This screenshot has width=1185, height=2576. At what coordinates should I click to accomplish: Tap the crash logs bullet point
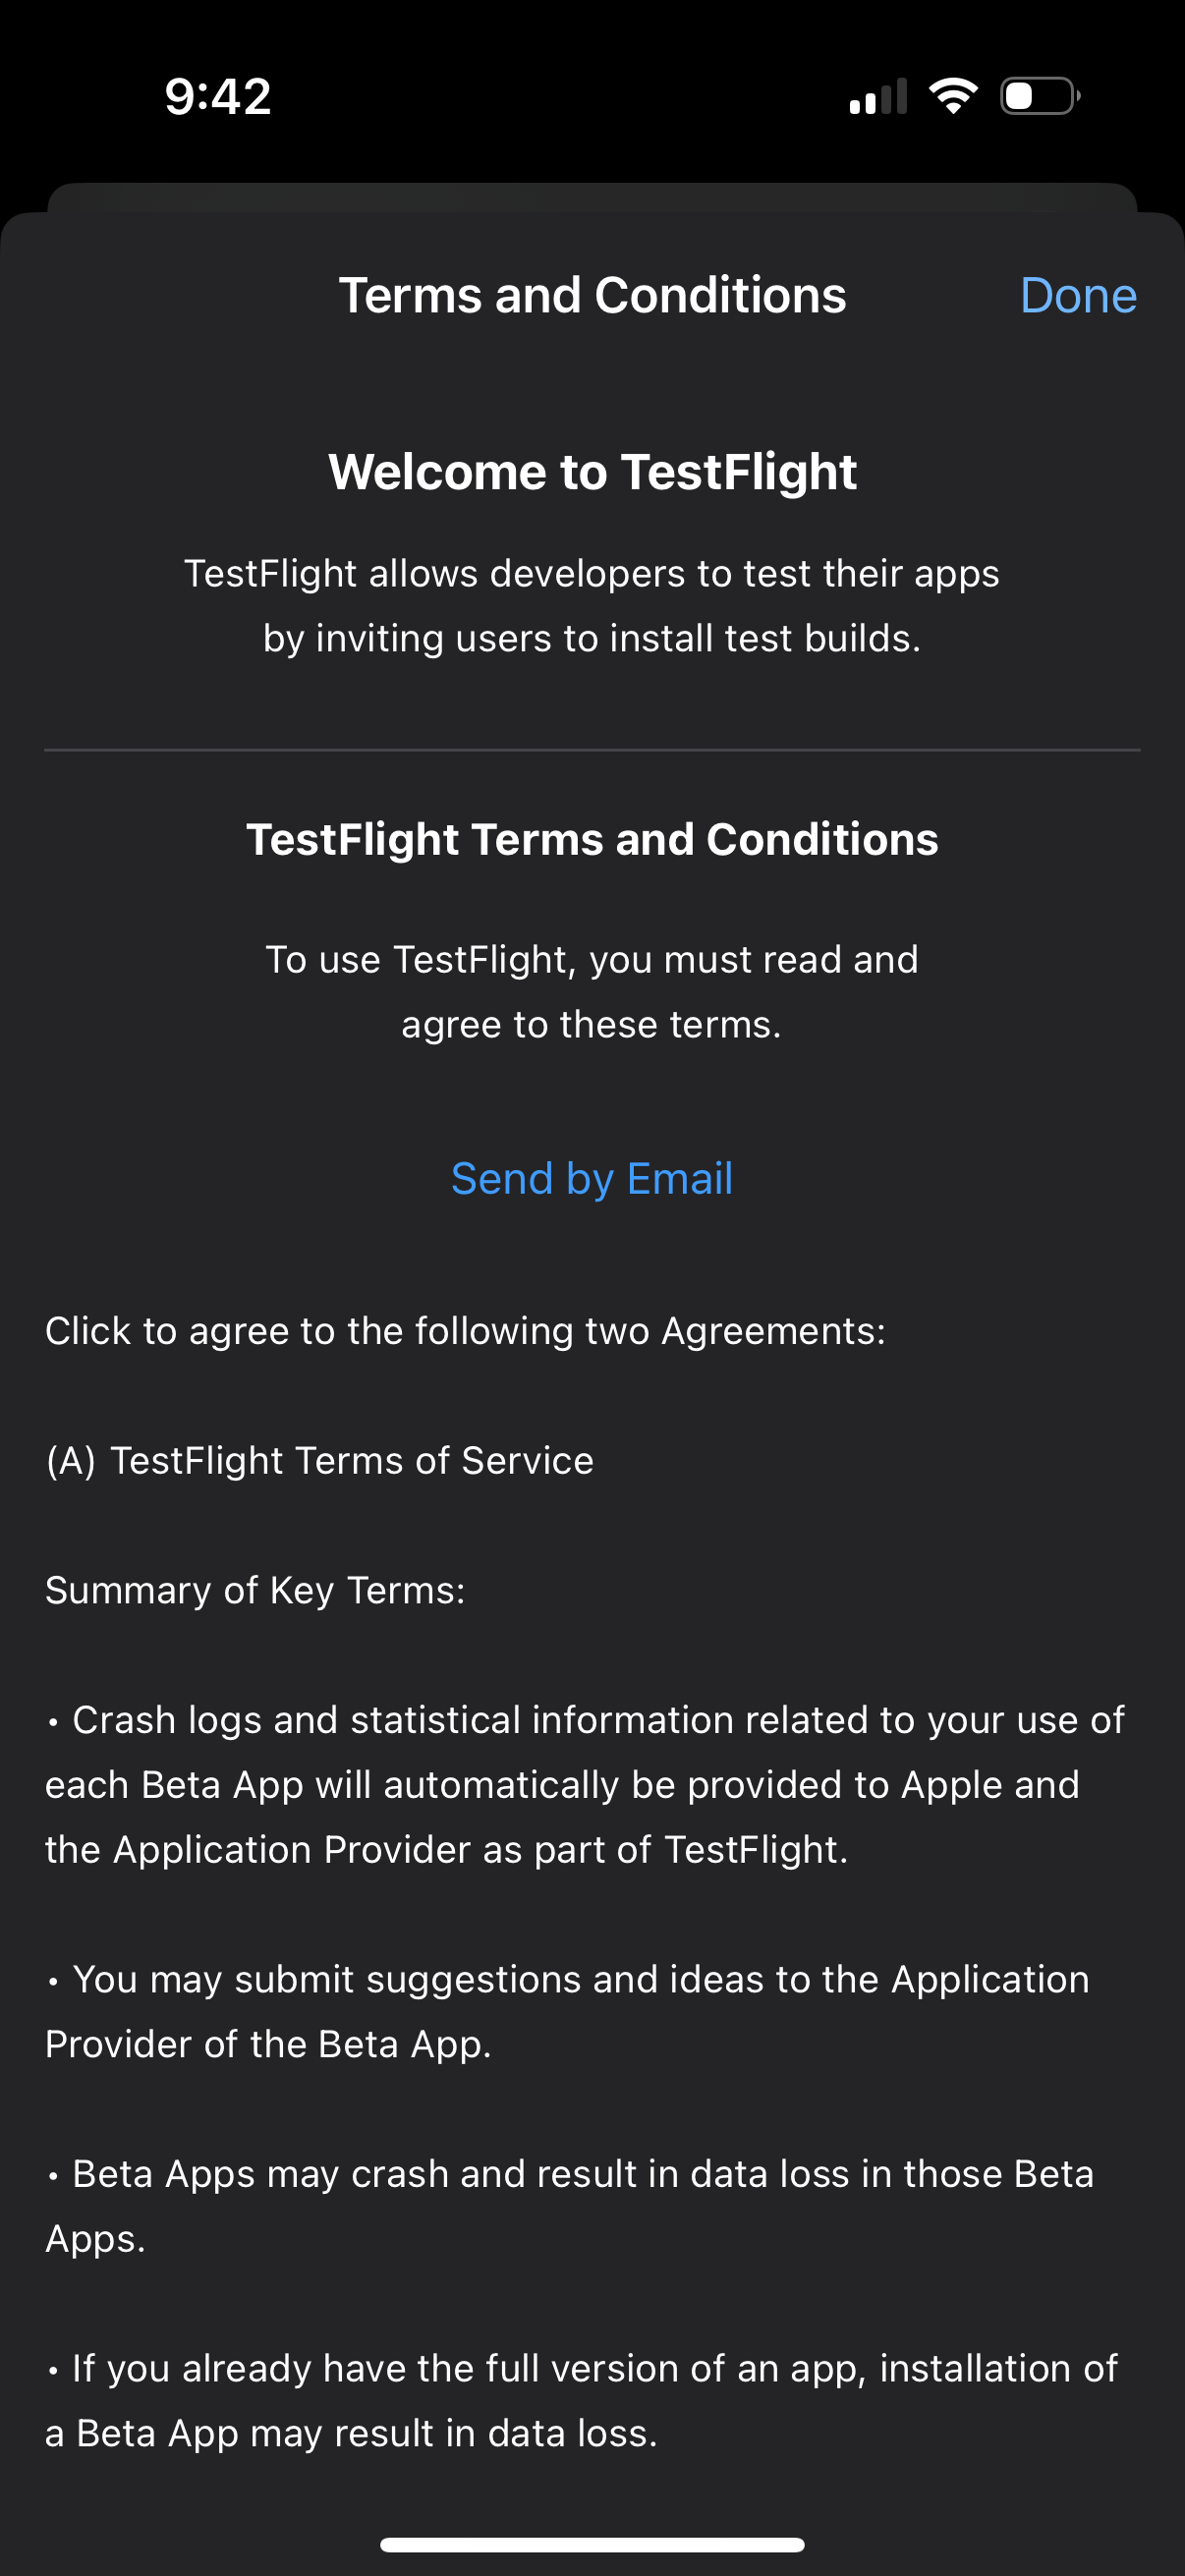point(584,1784)
